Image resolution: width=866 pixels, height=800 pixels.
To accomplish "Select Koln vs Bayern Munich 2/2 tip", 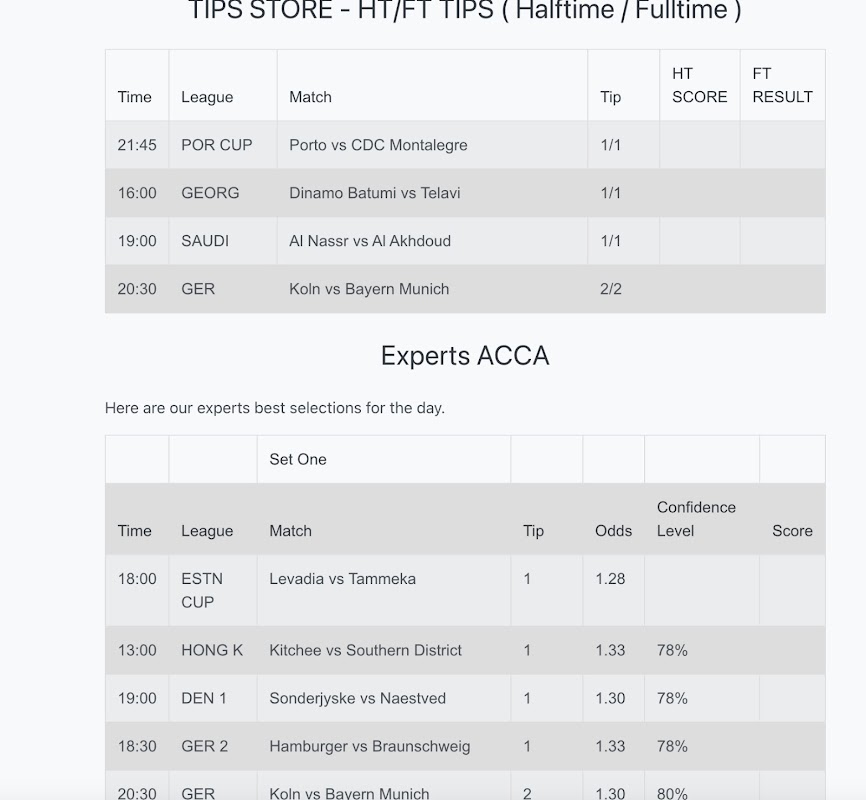I will 610,289.
